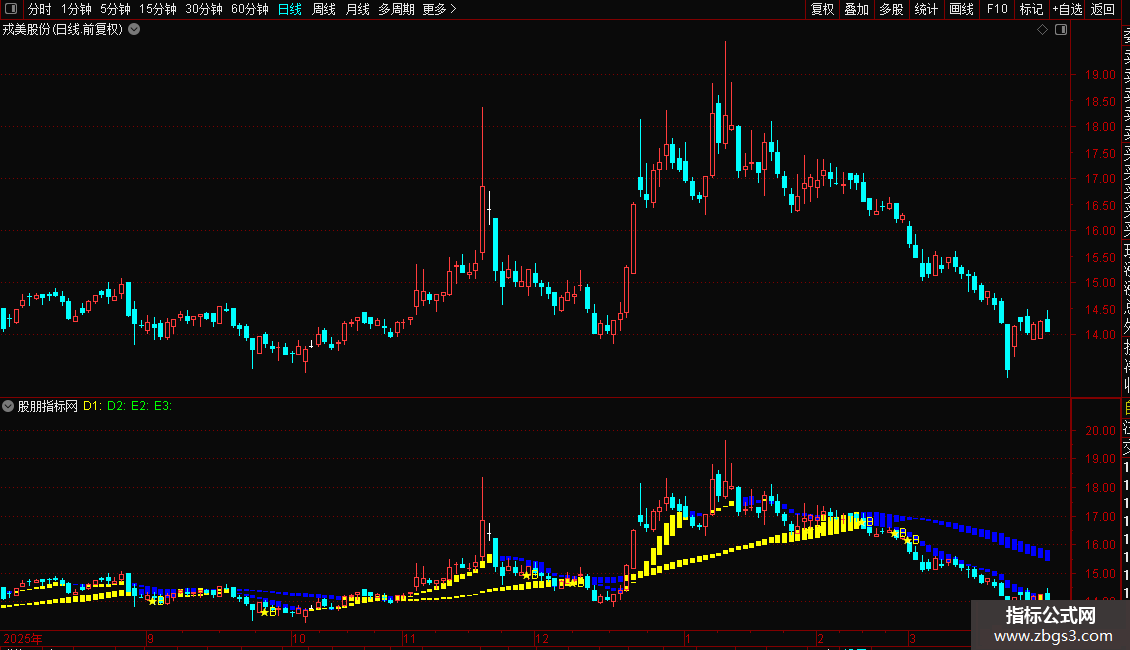Image resolution: width=1130 pixels, height=650 pixels.
Task: Toggle the sidebar panel icon at top-left
Action: coord(11,9)
